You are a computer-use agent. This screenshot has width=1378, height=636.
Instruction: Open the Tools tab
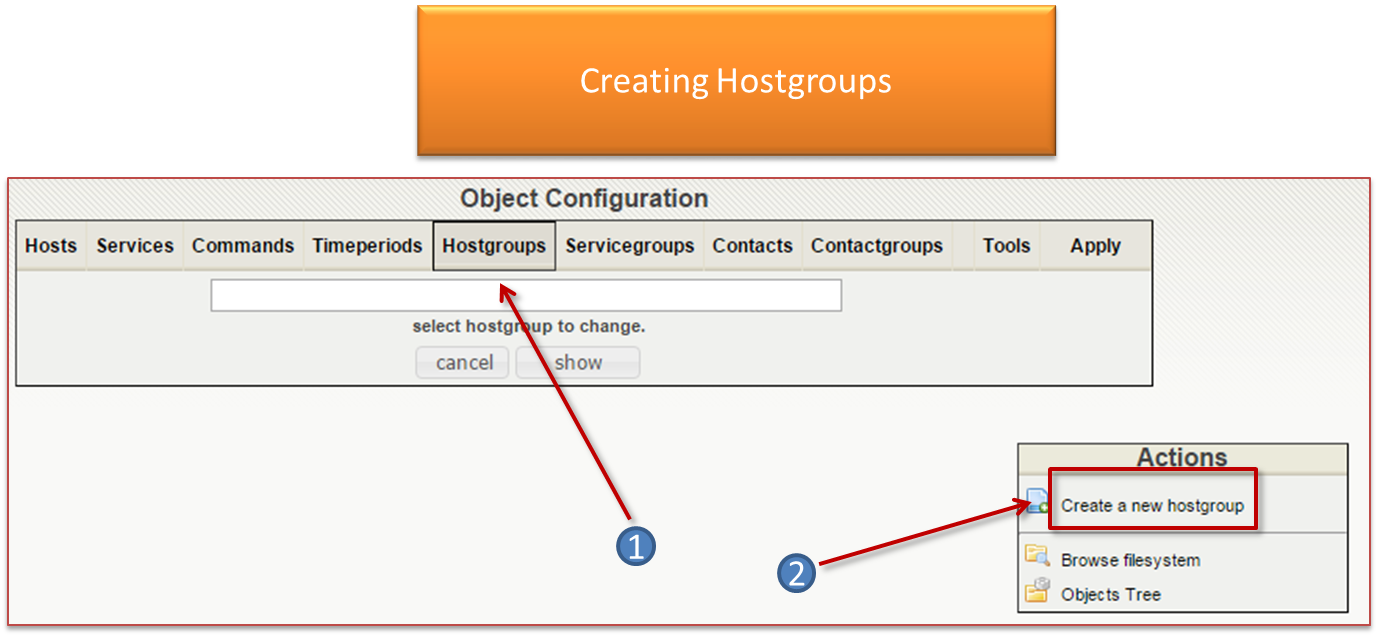[x=1006, y=246]
